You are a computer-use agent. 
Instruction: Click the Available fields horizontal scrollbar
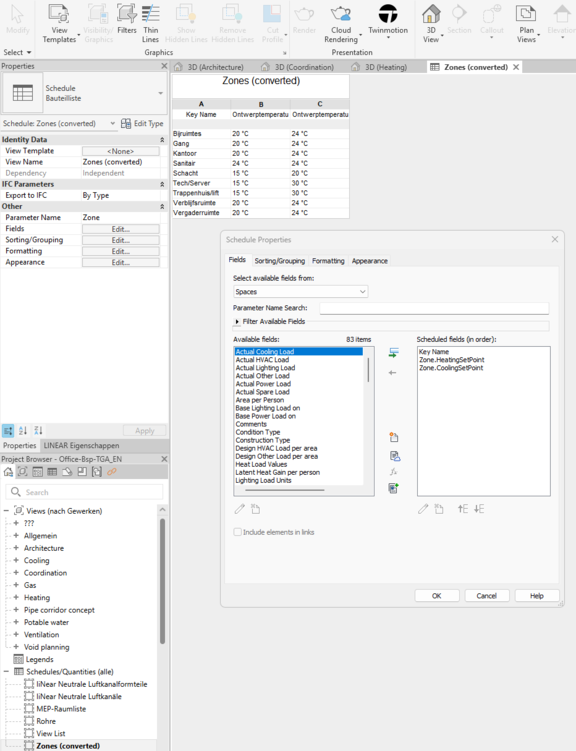tap(284, 490)
